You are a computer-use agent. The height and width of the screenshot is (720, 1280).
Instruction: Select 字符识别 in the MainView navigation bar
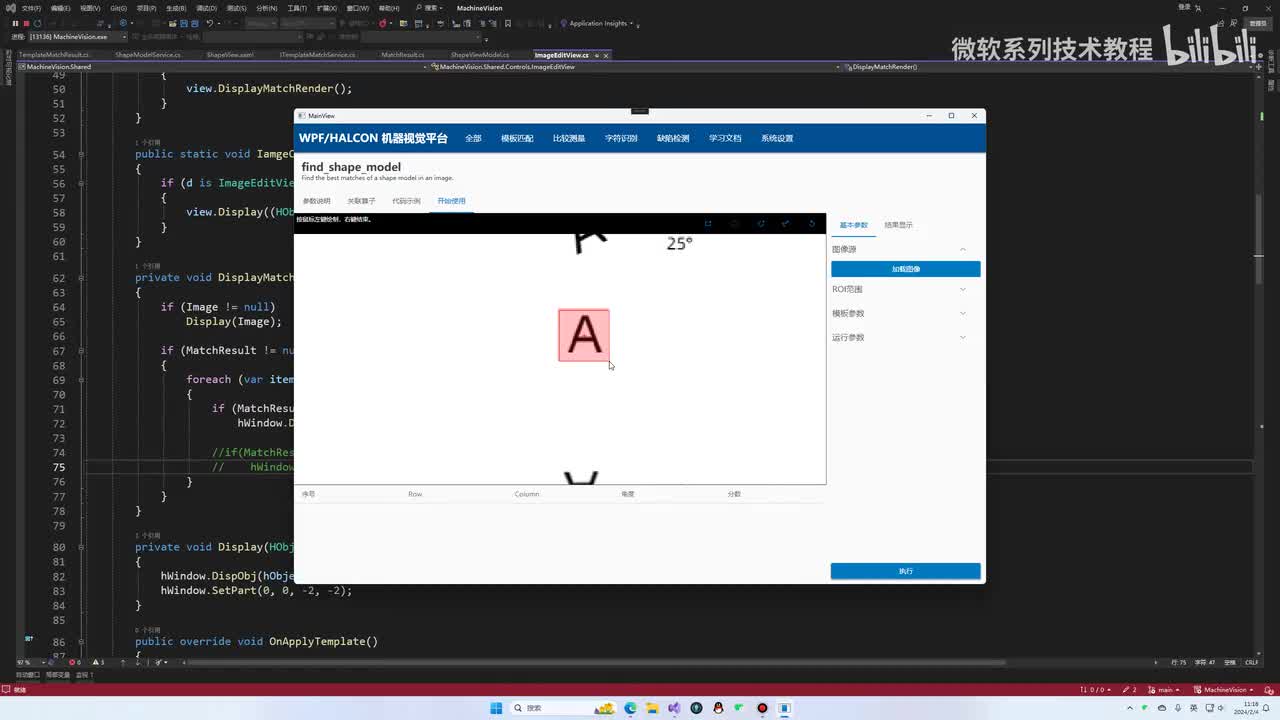tap(621, 138)
